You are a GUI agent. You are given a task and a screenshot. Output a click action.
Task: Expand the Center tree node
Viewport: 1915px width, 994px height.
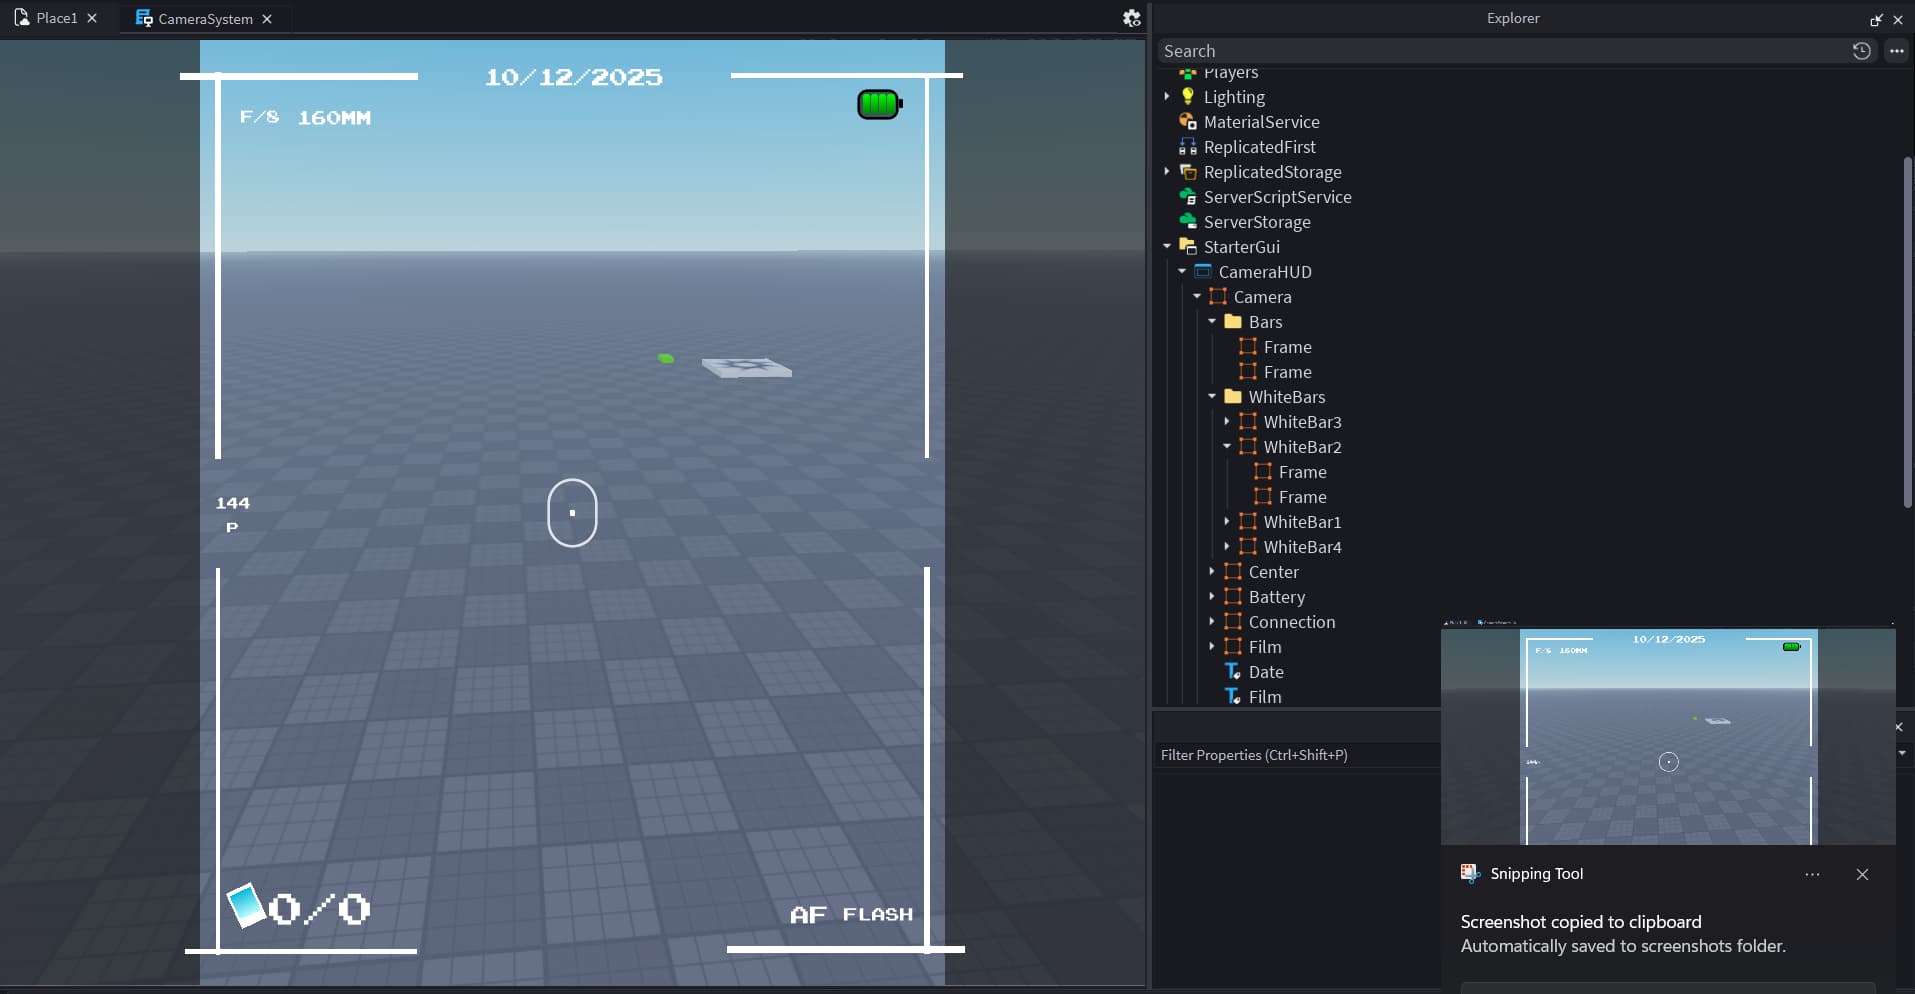point(1212,571)
